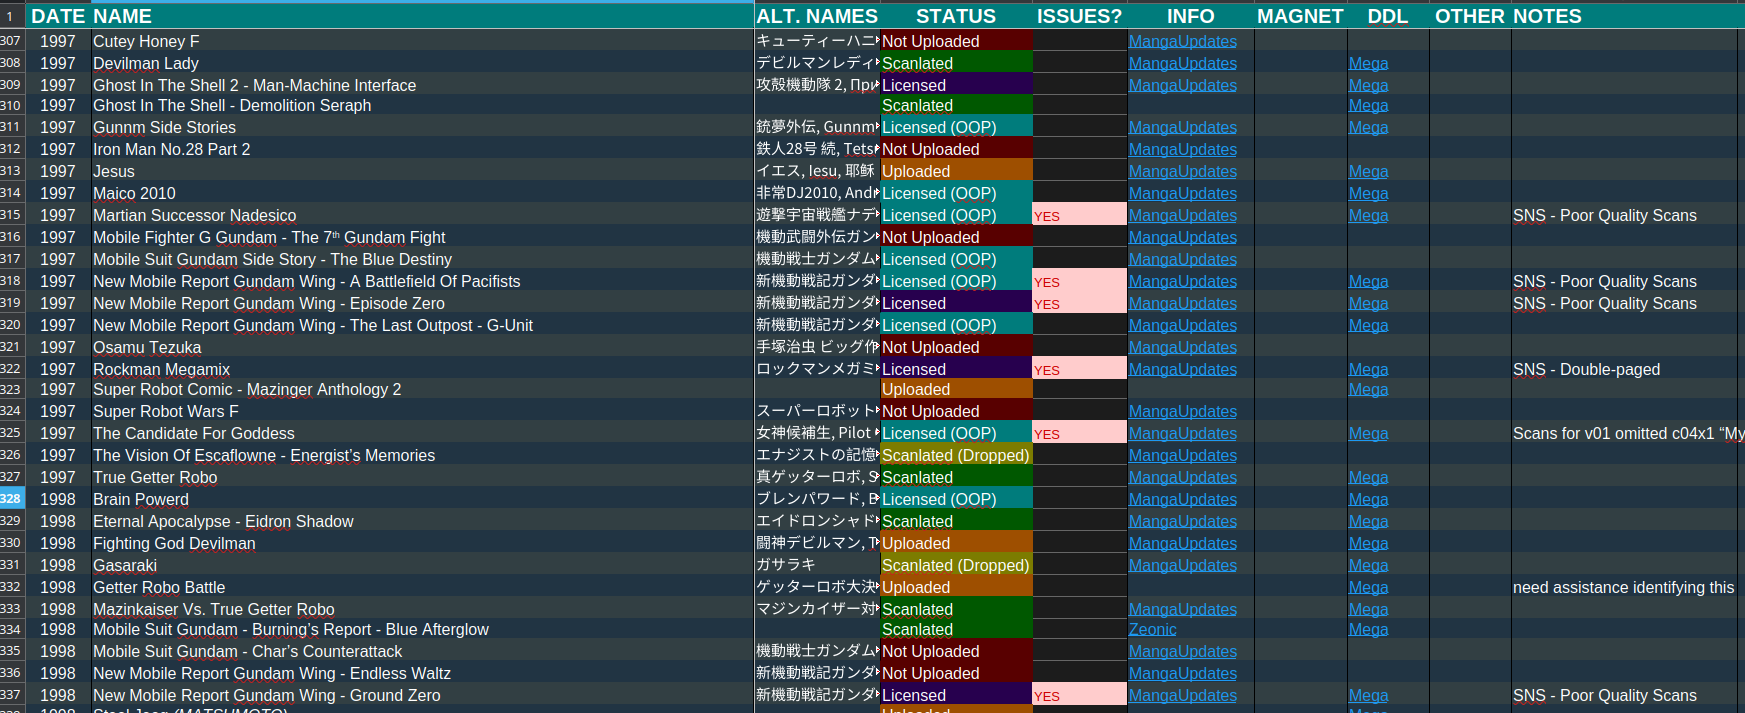Select 'Not Uploaded' status for Cutey Honey F
This screenshot has height=713, width=1745.
tap(956, 41)
